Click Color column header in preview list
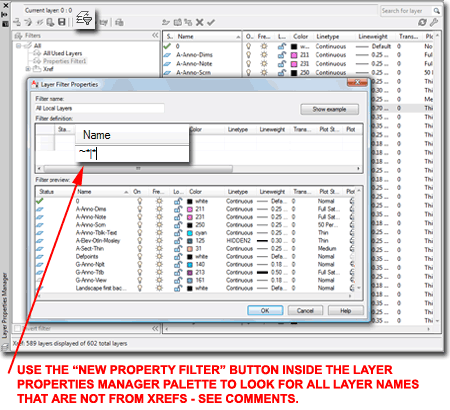The height and width of the screenshot is (410, 450). (x=195, y=192)
